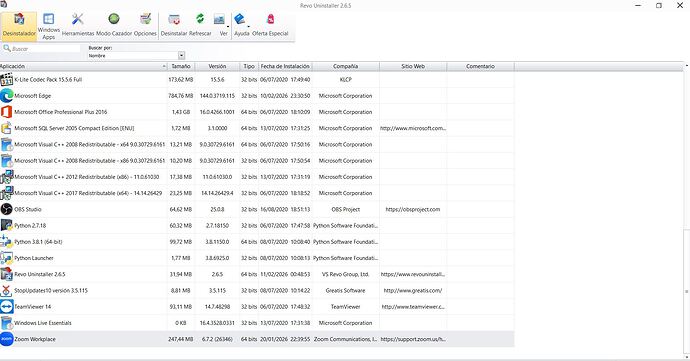Image resolution: width=690 pixels, height=361 pixels.
Task: Open the Desinstalador view
Action: point(19,26)
